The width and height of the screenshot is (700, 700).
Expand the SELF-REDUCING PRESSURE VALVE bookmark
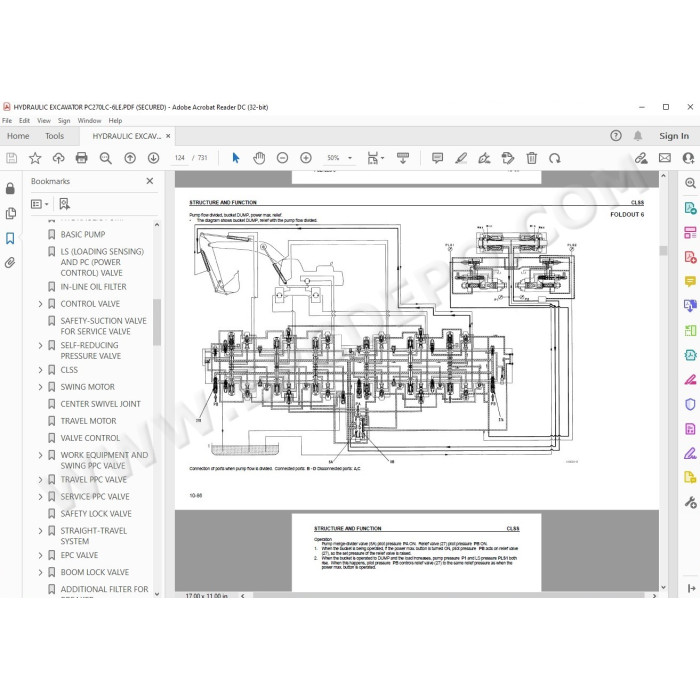click(x=40, y=346)
